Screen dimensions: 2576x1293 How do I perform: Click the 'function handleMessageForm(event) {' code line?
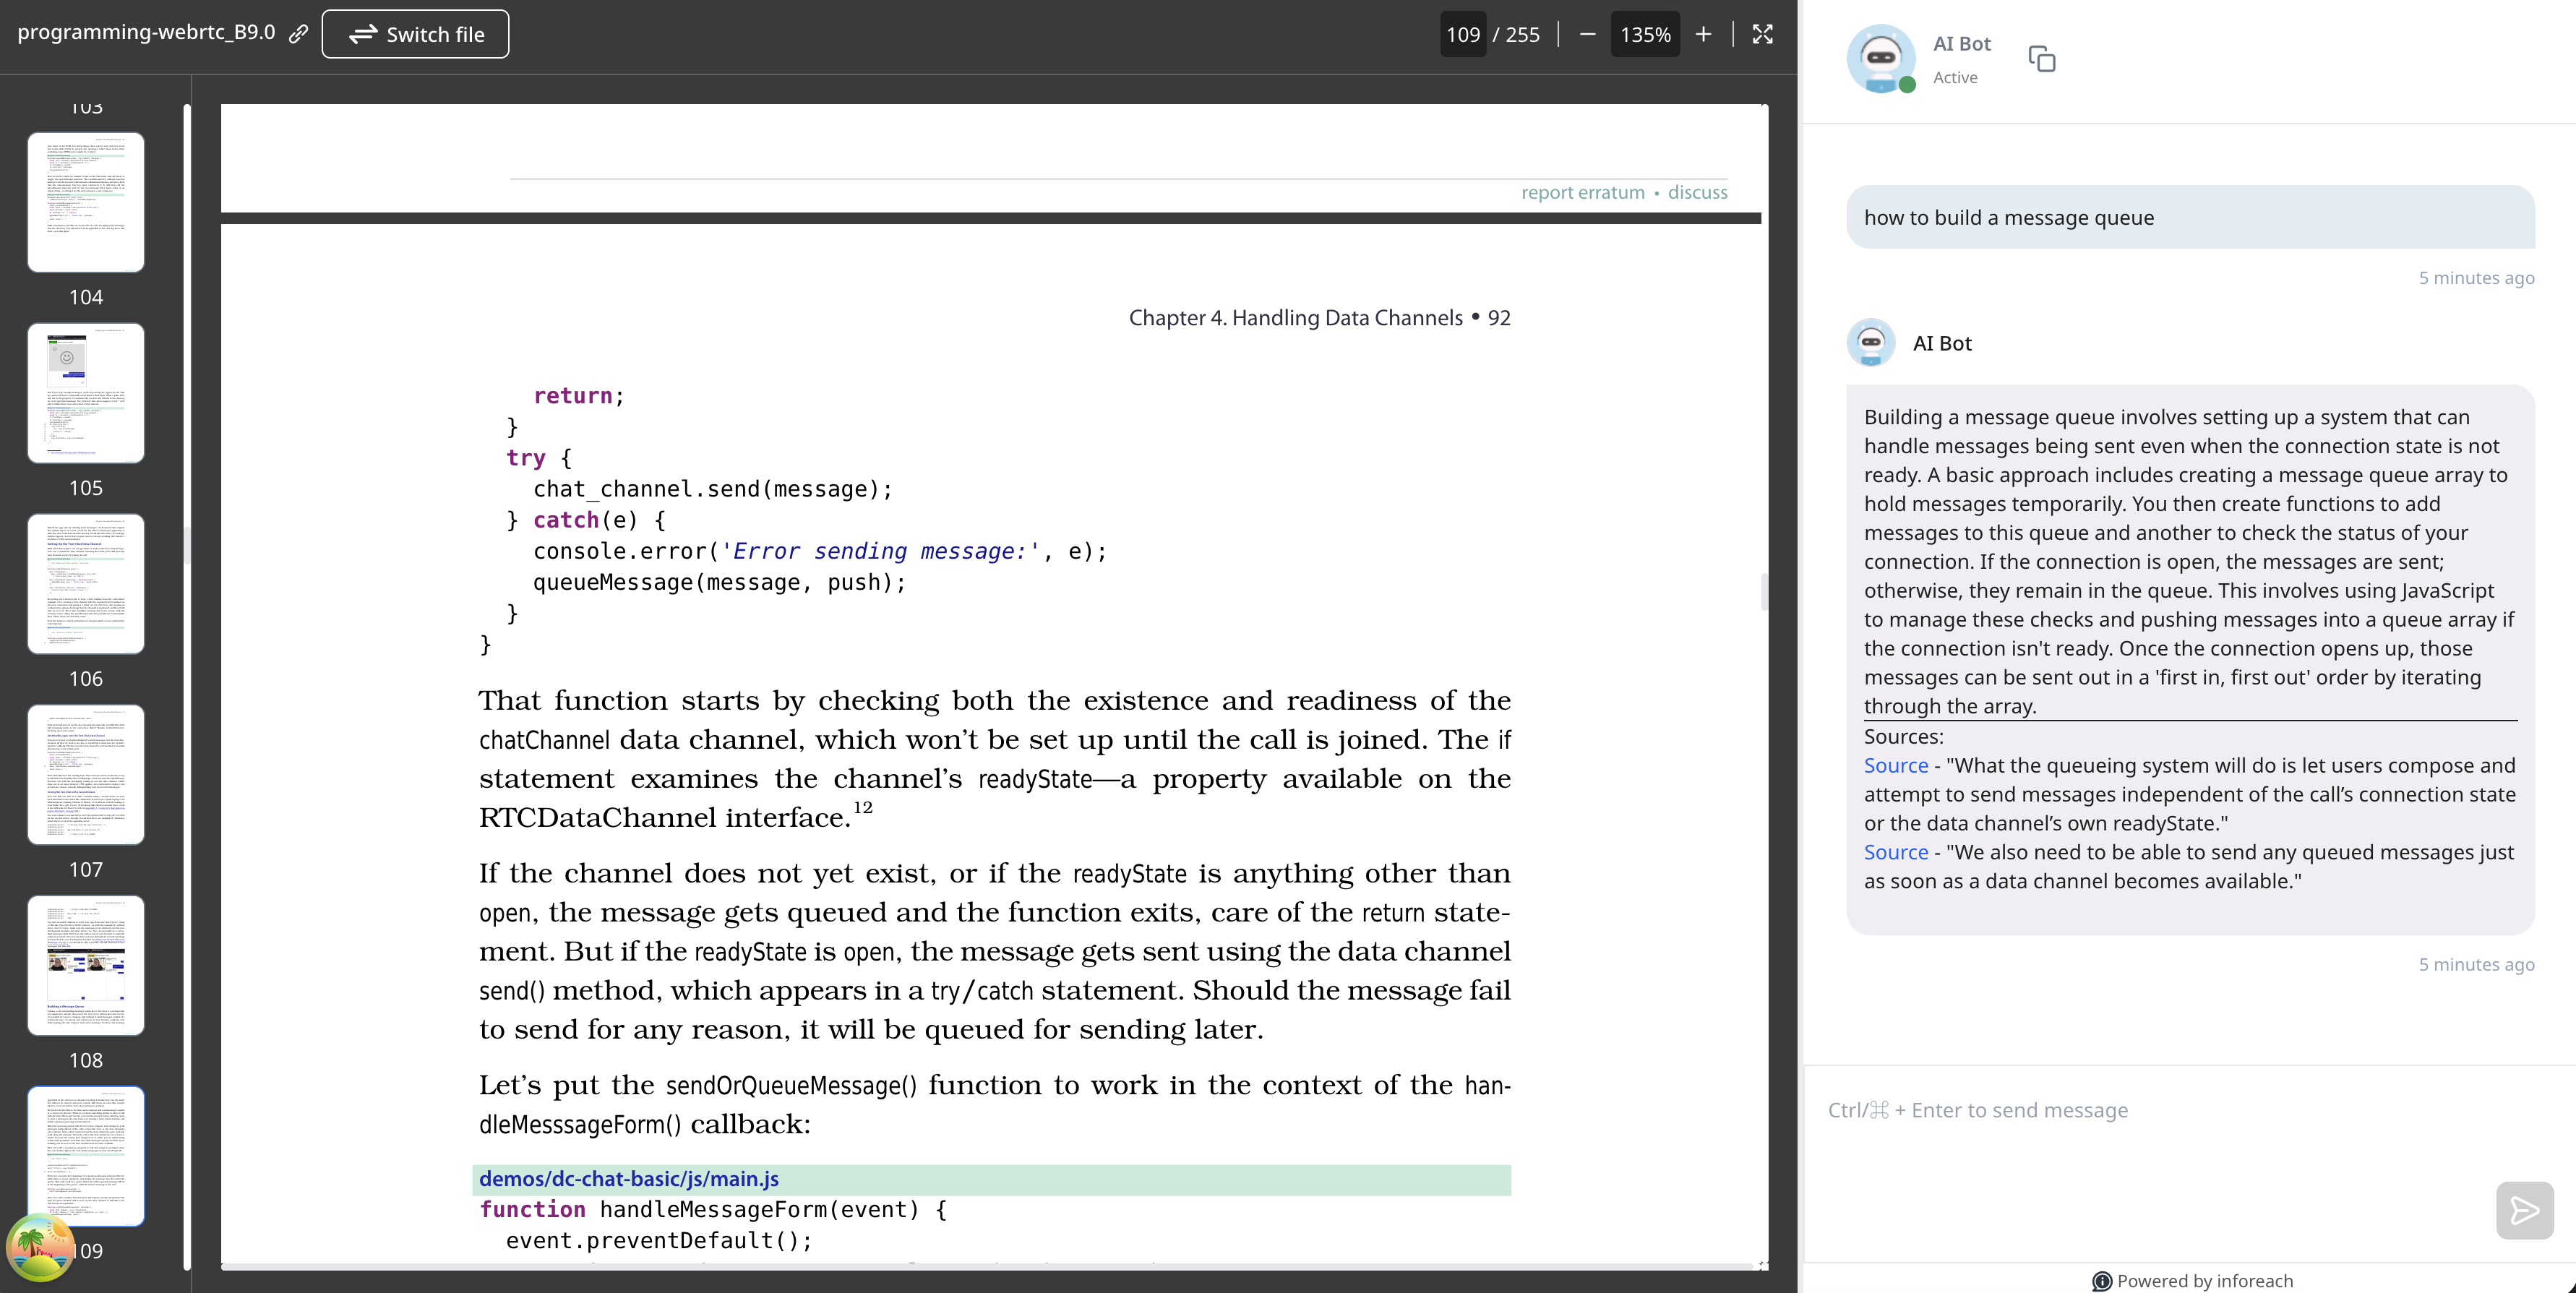(713, 1210)
